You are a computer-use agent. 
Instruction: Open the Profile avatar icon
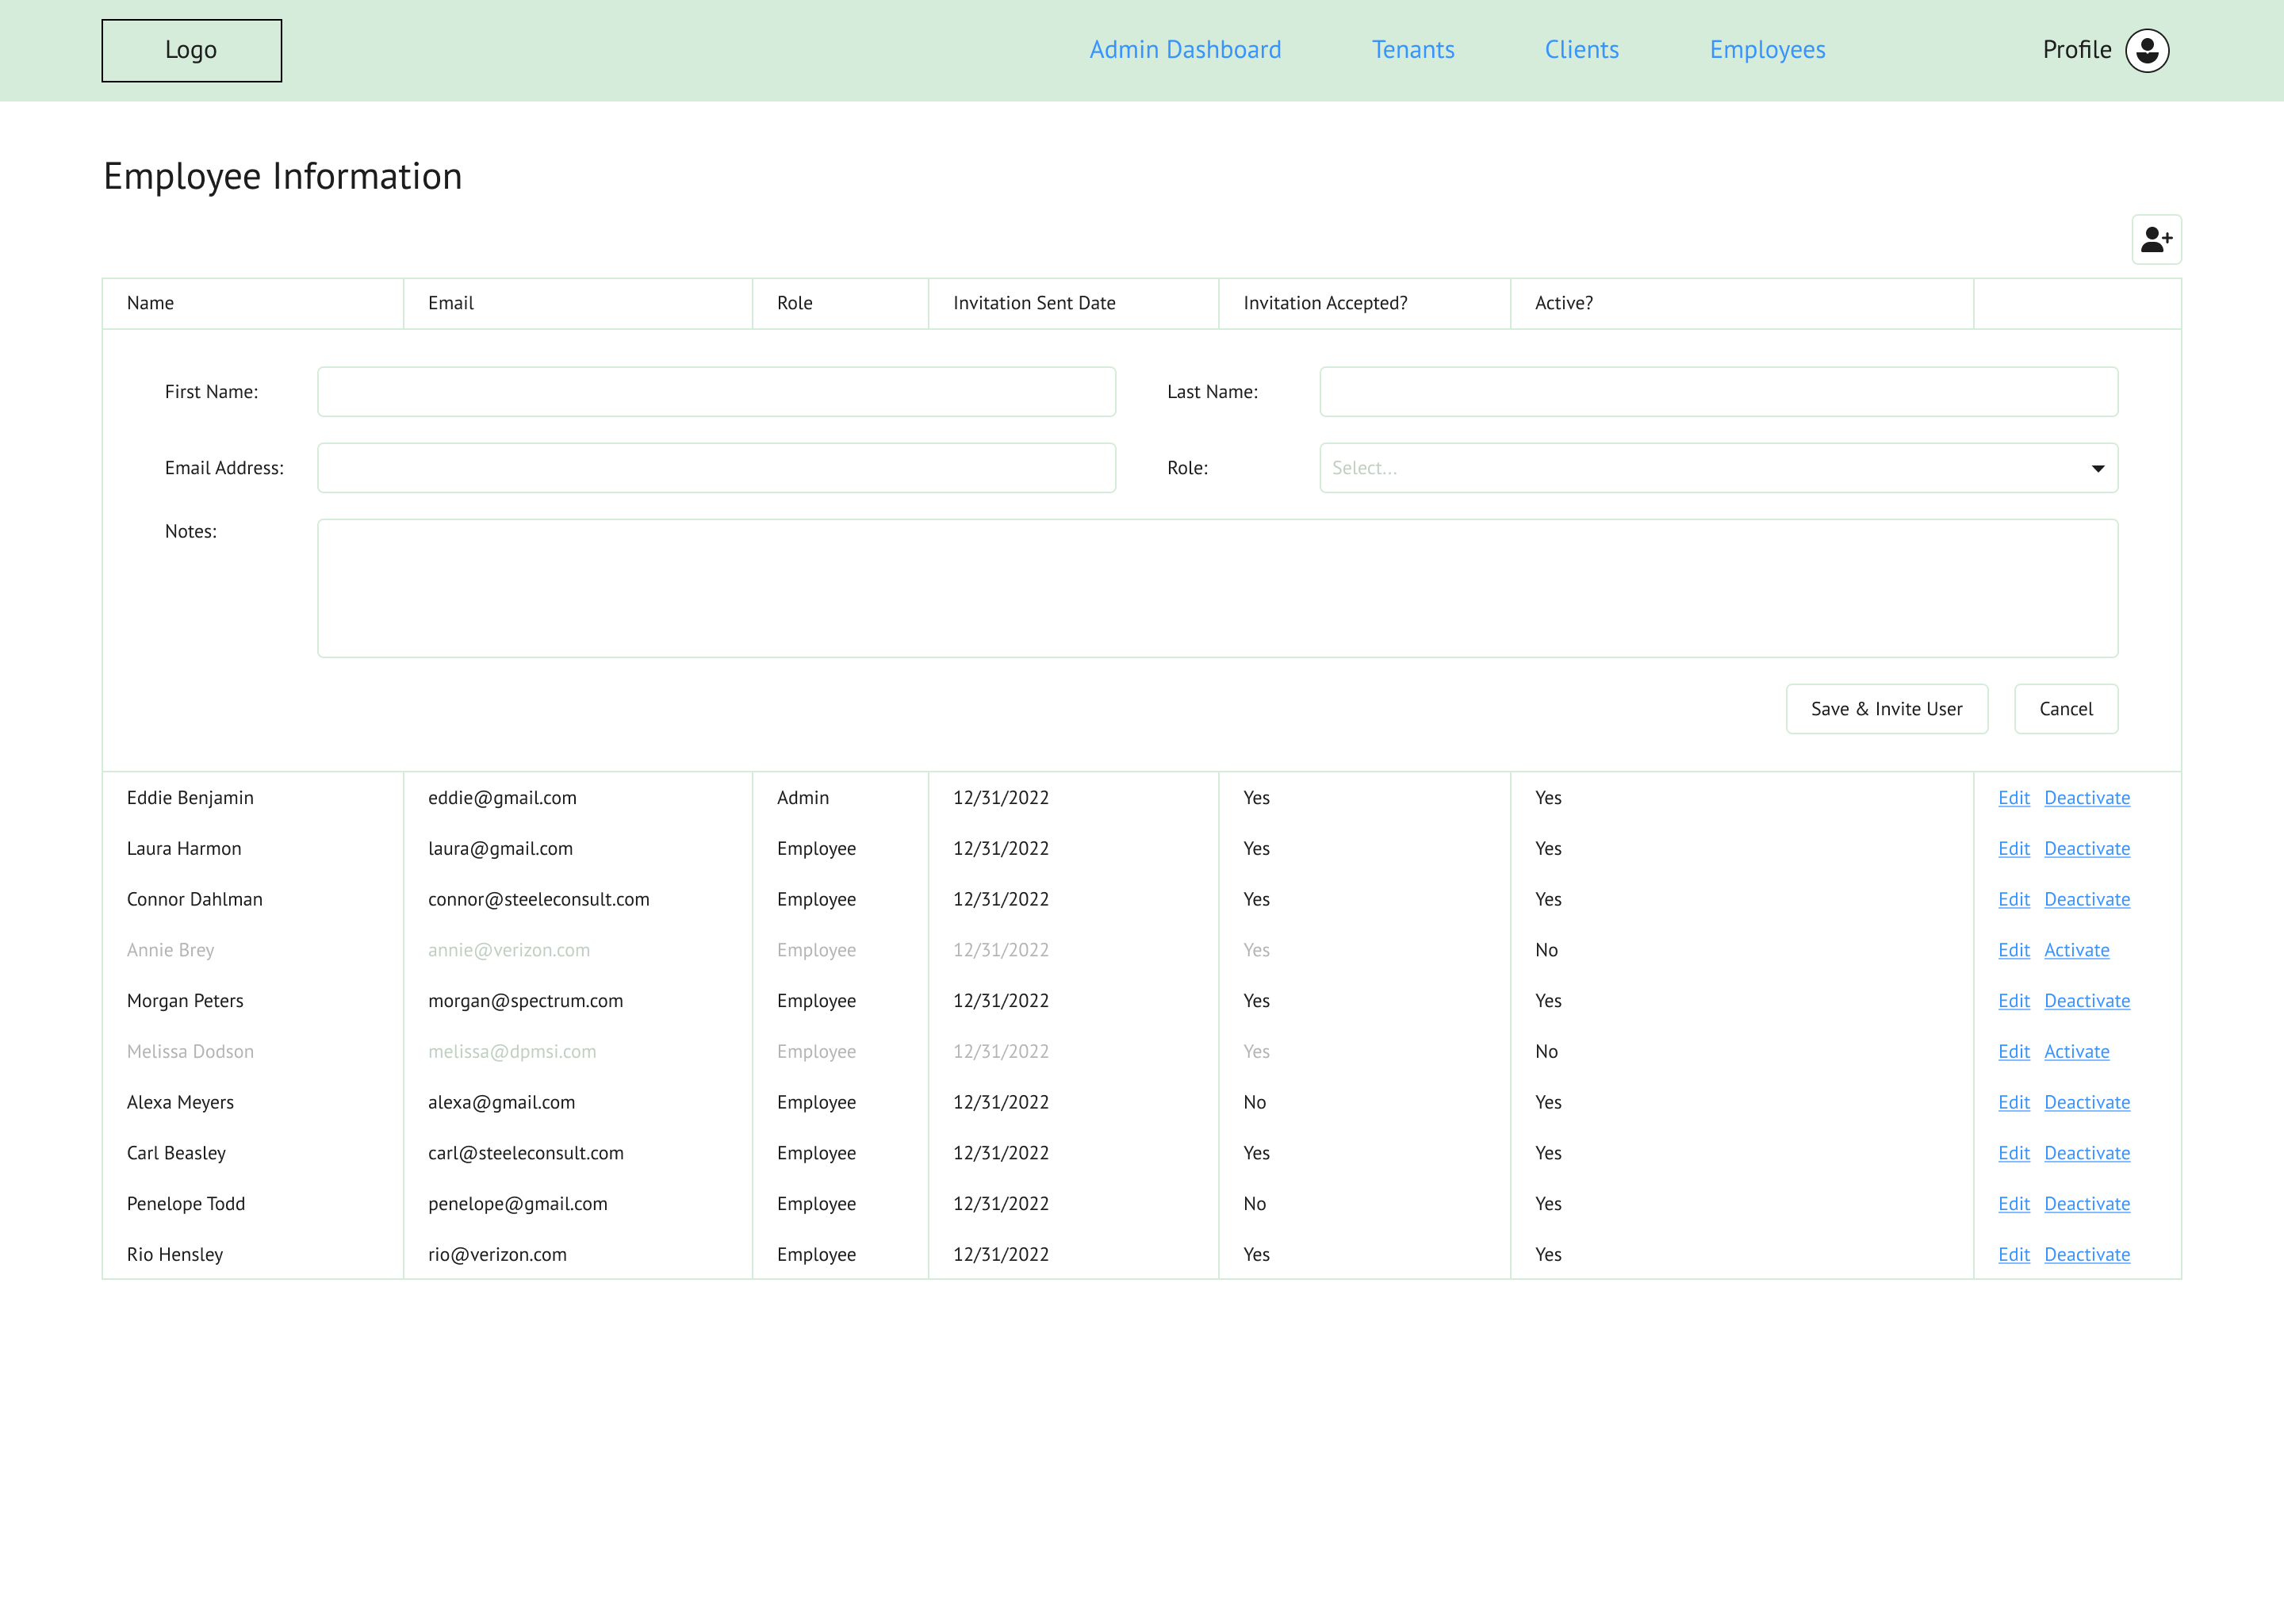tap(2147, 50)
